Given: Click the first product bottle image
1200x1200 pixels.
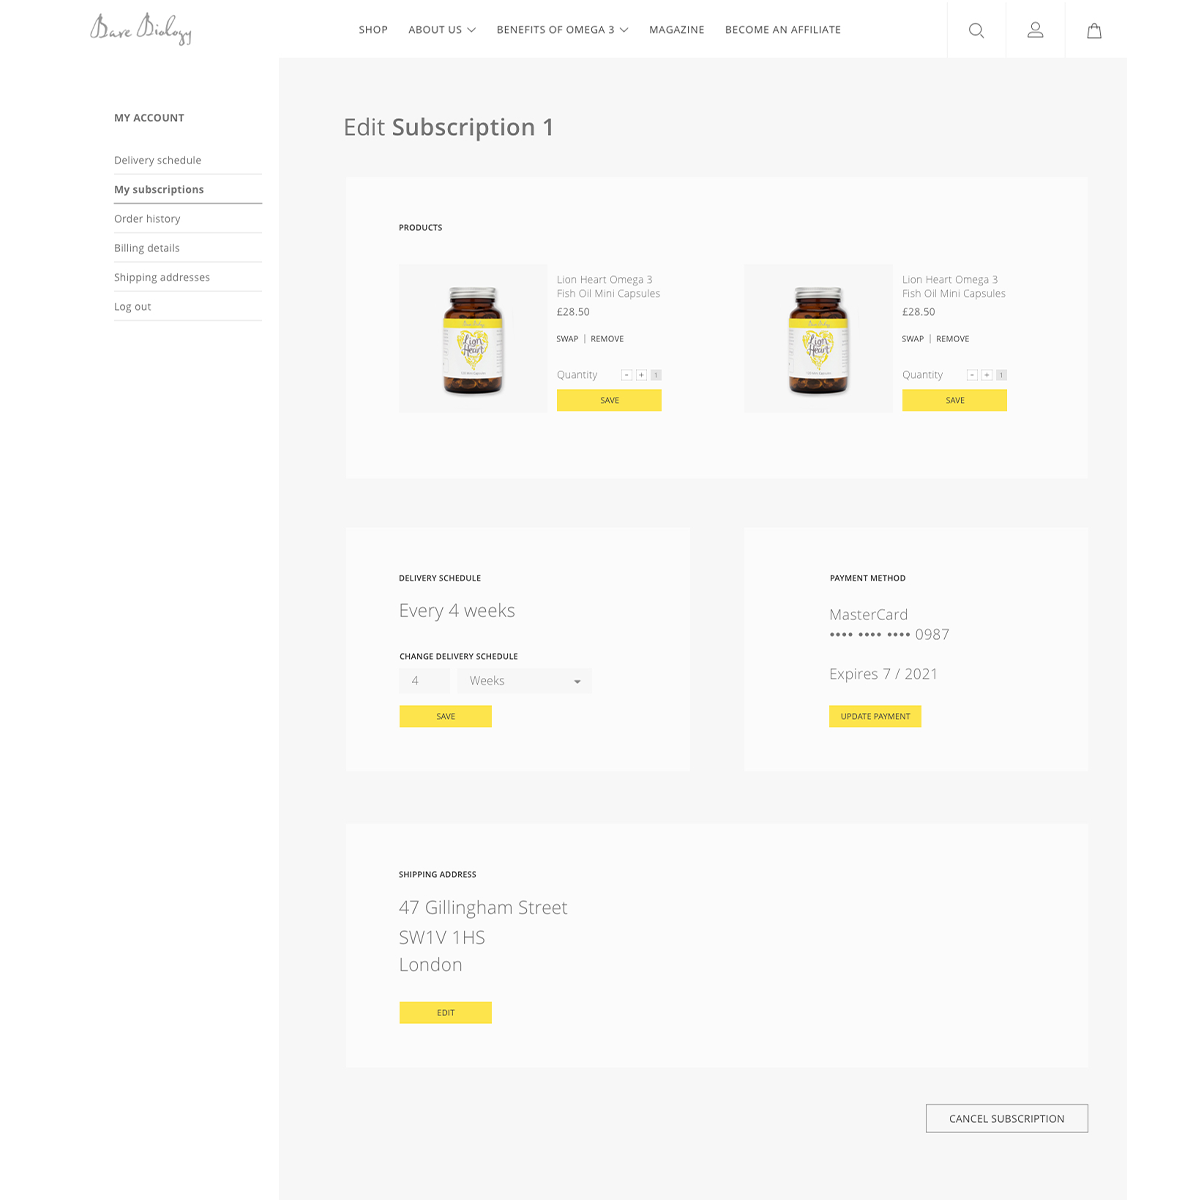Looking at the screenshot, I should (473, 339).
